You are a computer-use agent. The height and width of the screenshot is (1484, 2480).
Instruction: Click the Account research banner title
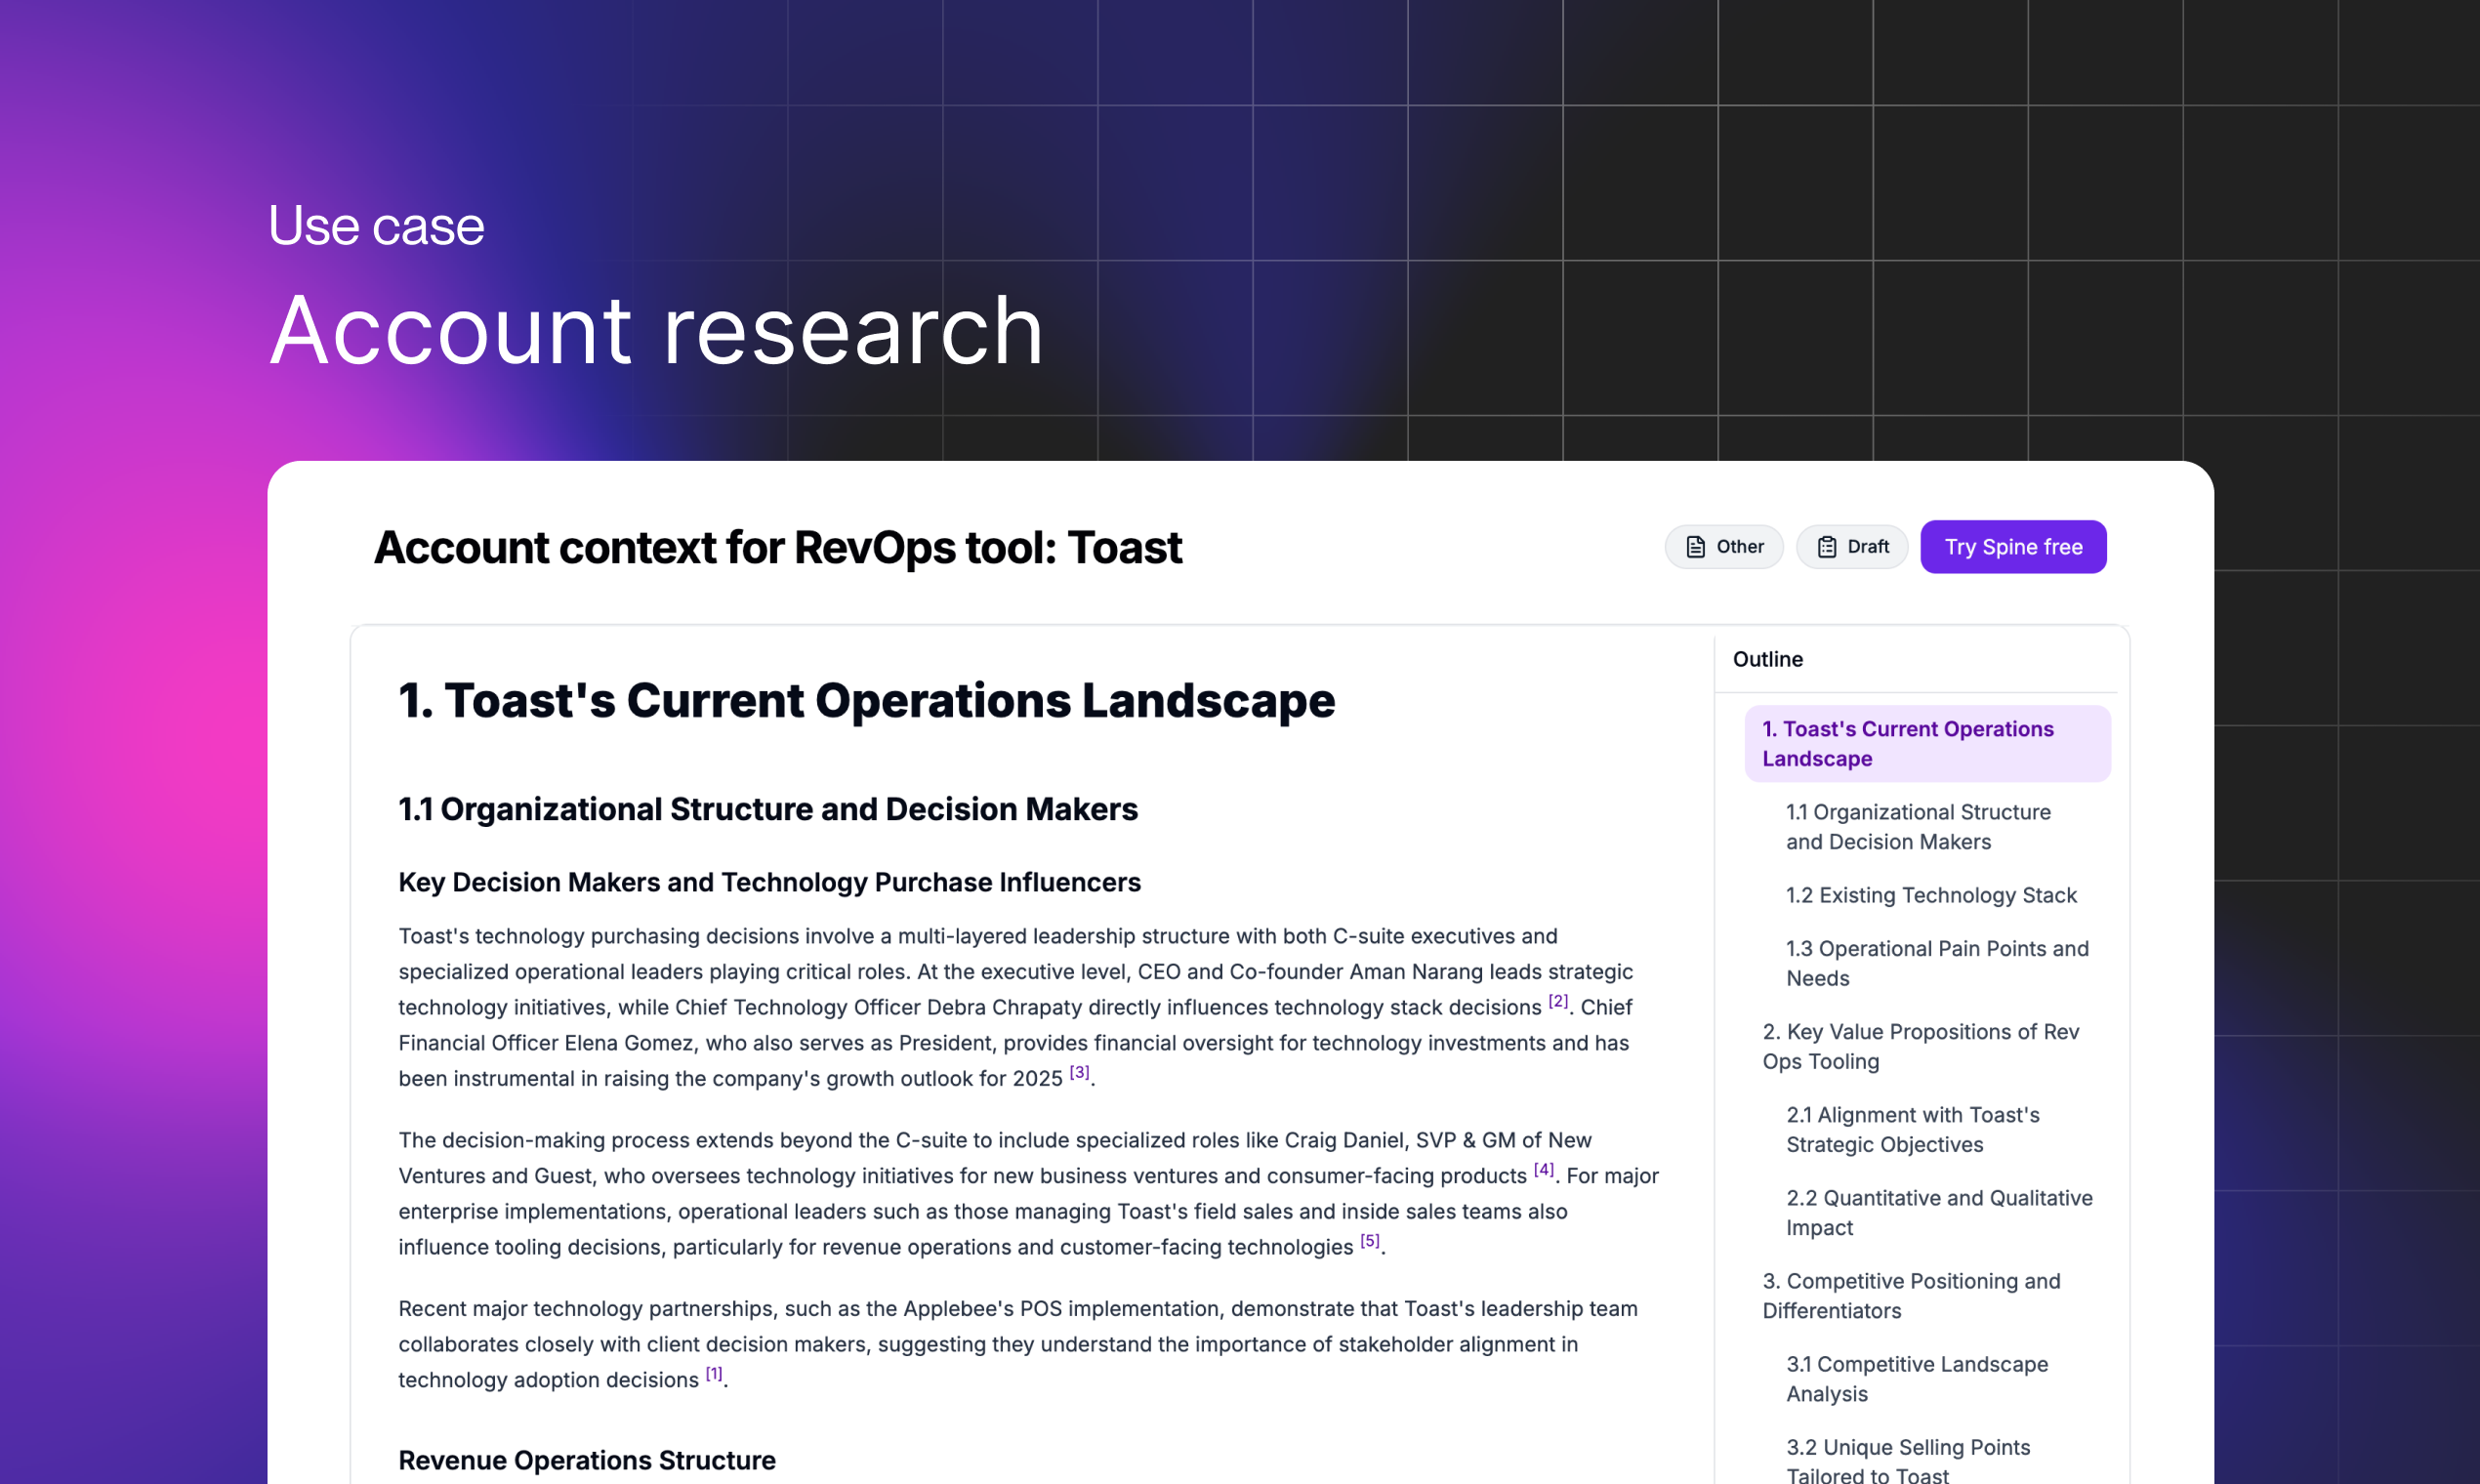click(x=656, y=331)
